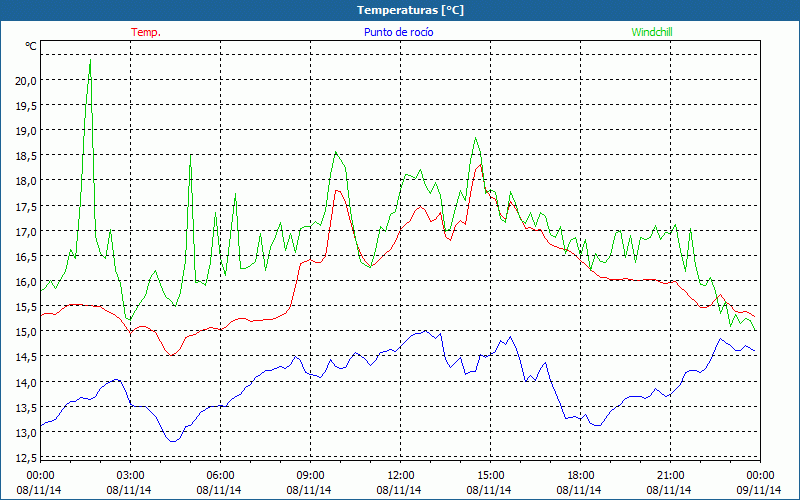
Task: Click the '18,5' y-axis value
Action: pos(26,155)
